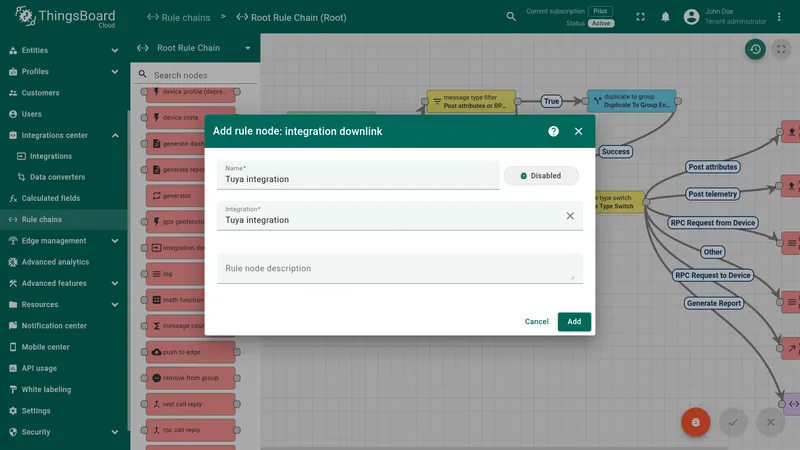The image size is (800, 450).
Task: Cancel adding the rule node
Action: [x=536, y=321]
